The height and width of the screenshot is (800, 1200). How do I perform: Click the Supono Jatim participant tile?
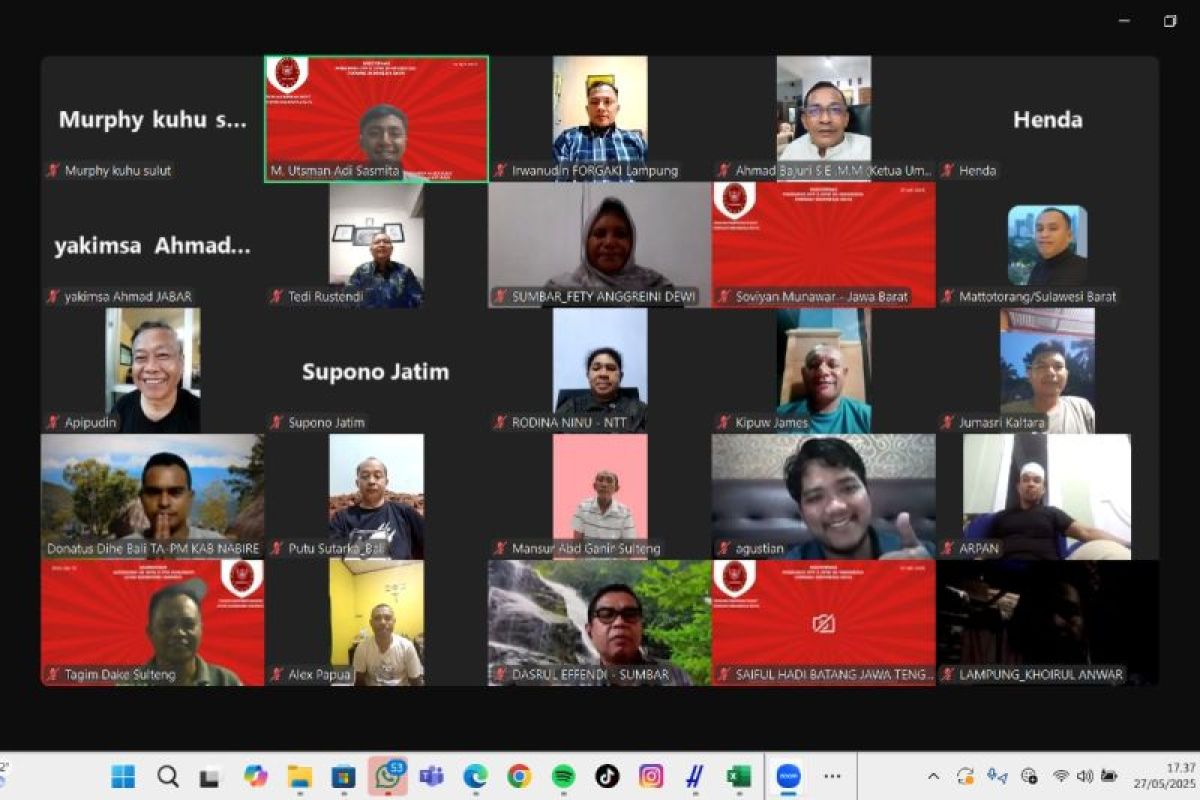[x=376, y=371]
